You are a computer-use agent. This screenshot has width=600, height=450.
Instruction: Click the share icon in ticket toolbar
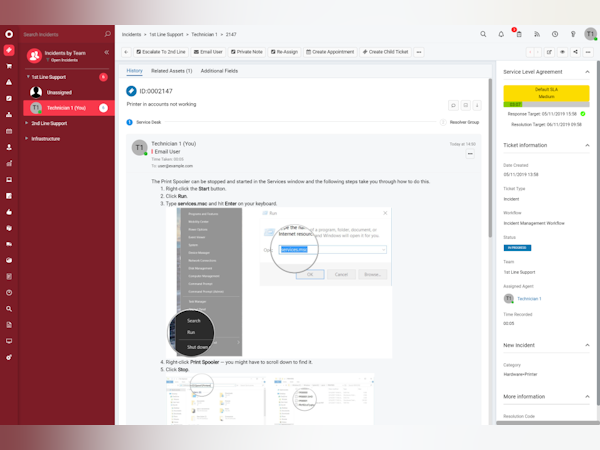pyautogui.click(x=575, y=52)
